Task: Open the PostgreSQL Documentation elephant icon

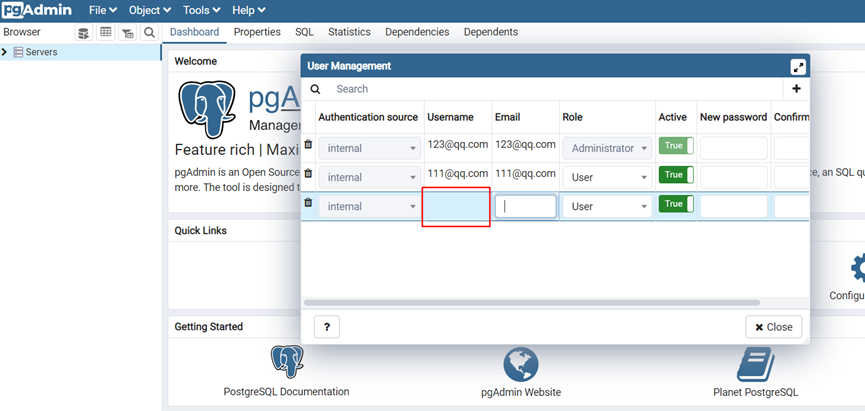Action: click(287, 361)
